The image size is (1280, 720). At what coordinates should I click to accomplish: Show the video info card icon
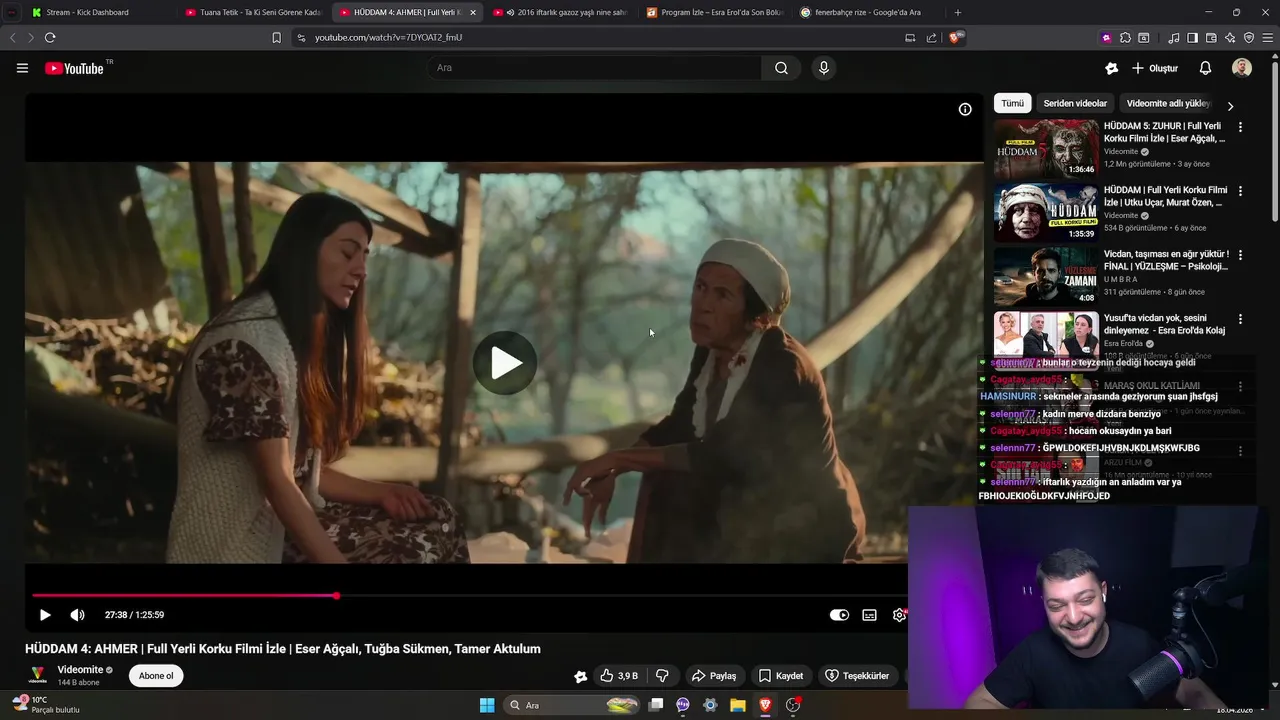tap(965, 109)
